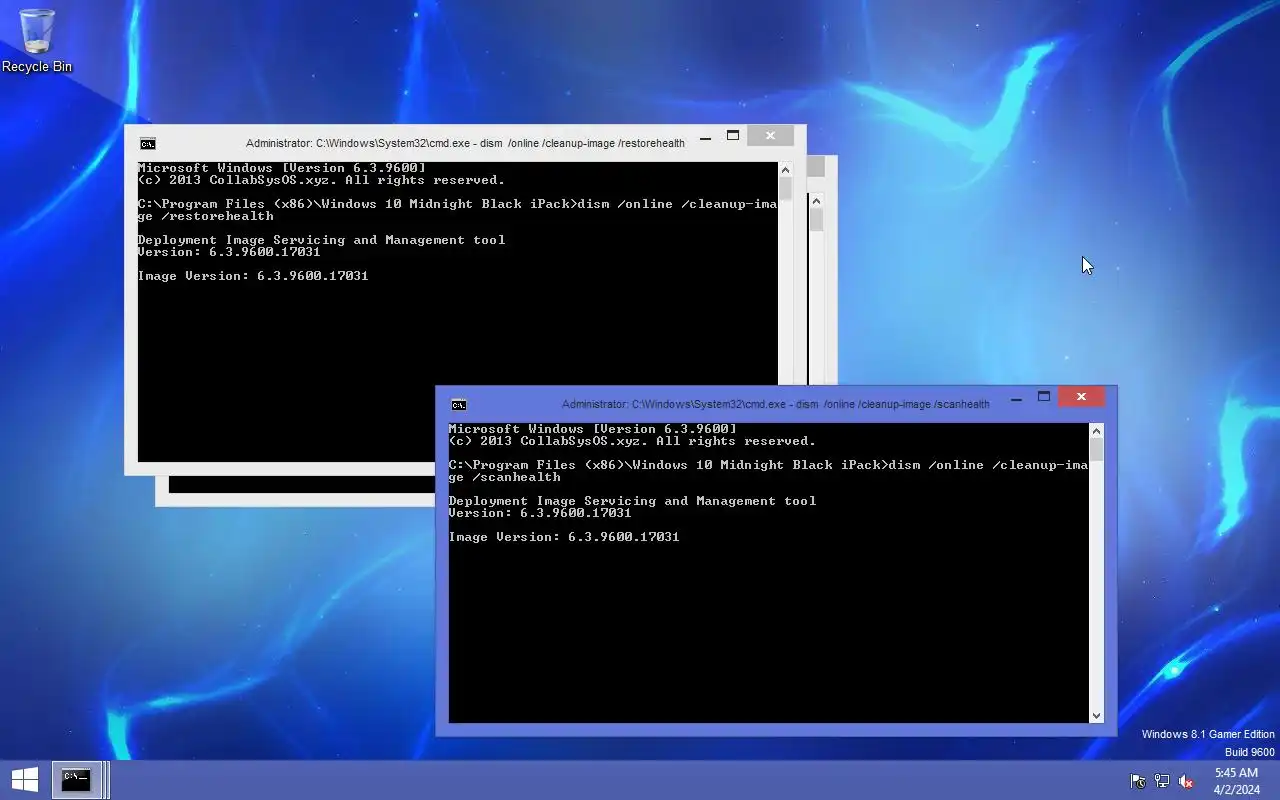Image resolution: width=1280 pixels, height=800 pixels.
Task: Click the scanhealth window scrollbar thumb
Action: (x=1096, y=450)
